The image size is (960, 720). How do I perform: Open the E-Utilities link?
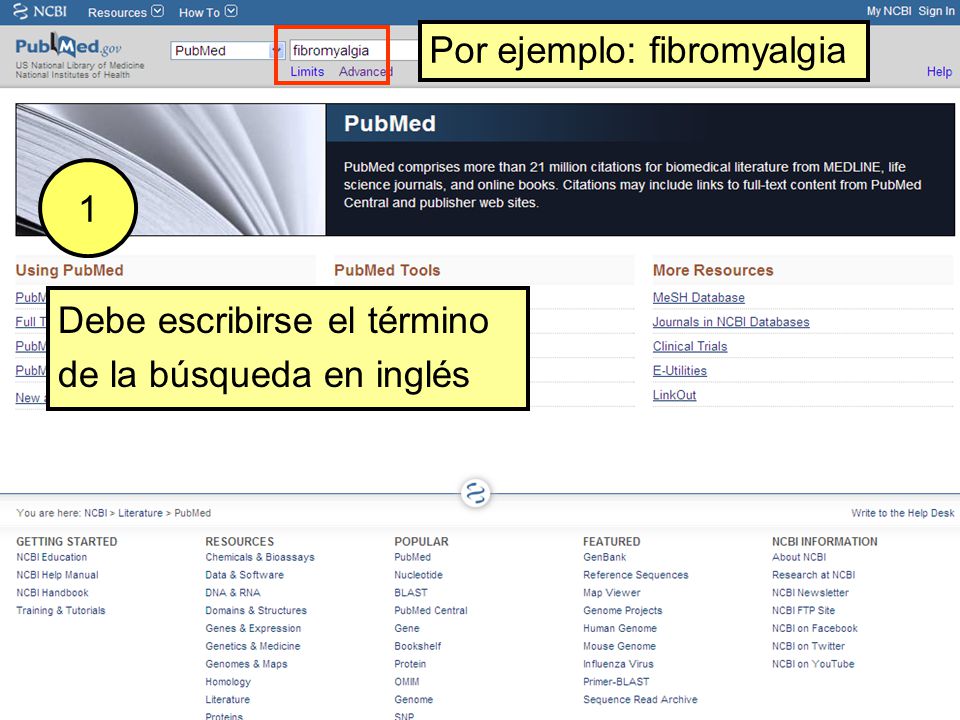coord(680,371)
